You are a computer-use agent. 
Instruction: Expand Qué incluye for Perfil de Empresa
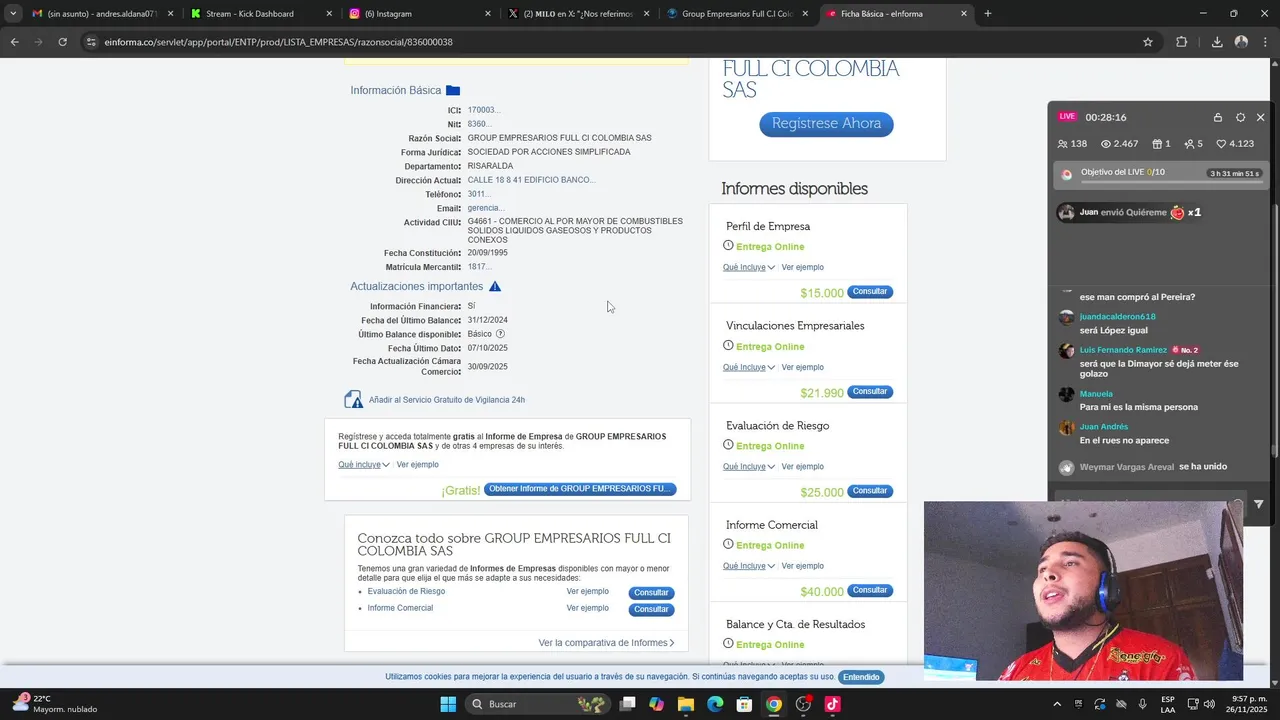pyautogui.click(x=749, y=268)
